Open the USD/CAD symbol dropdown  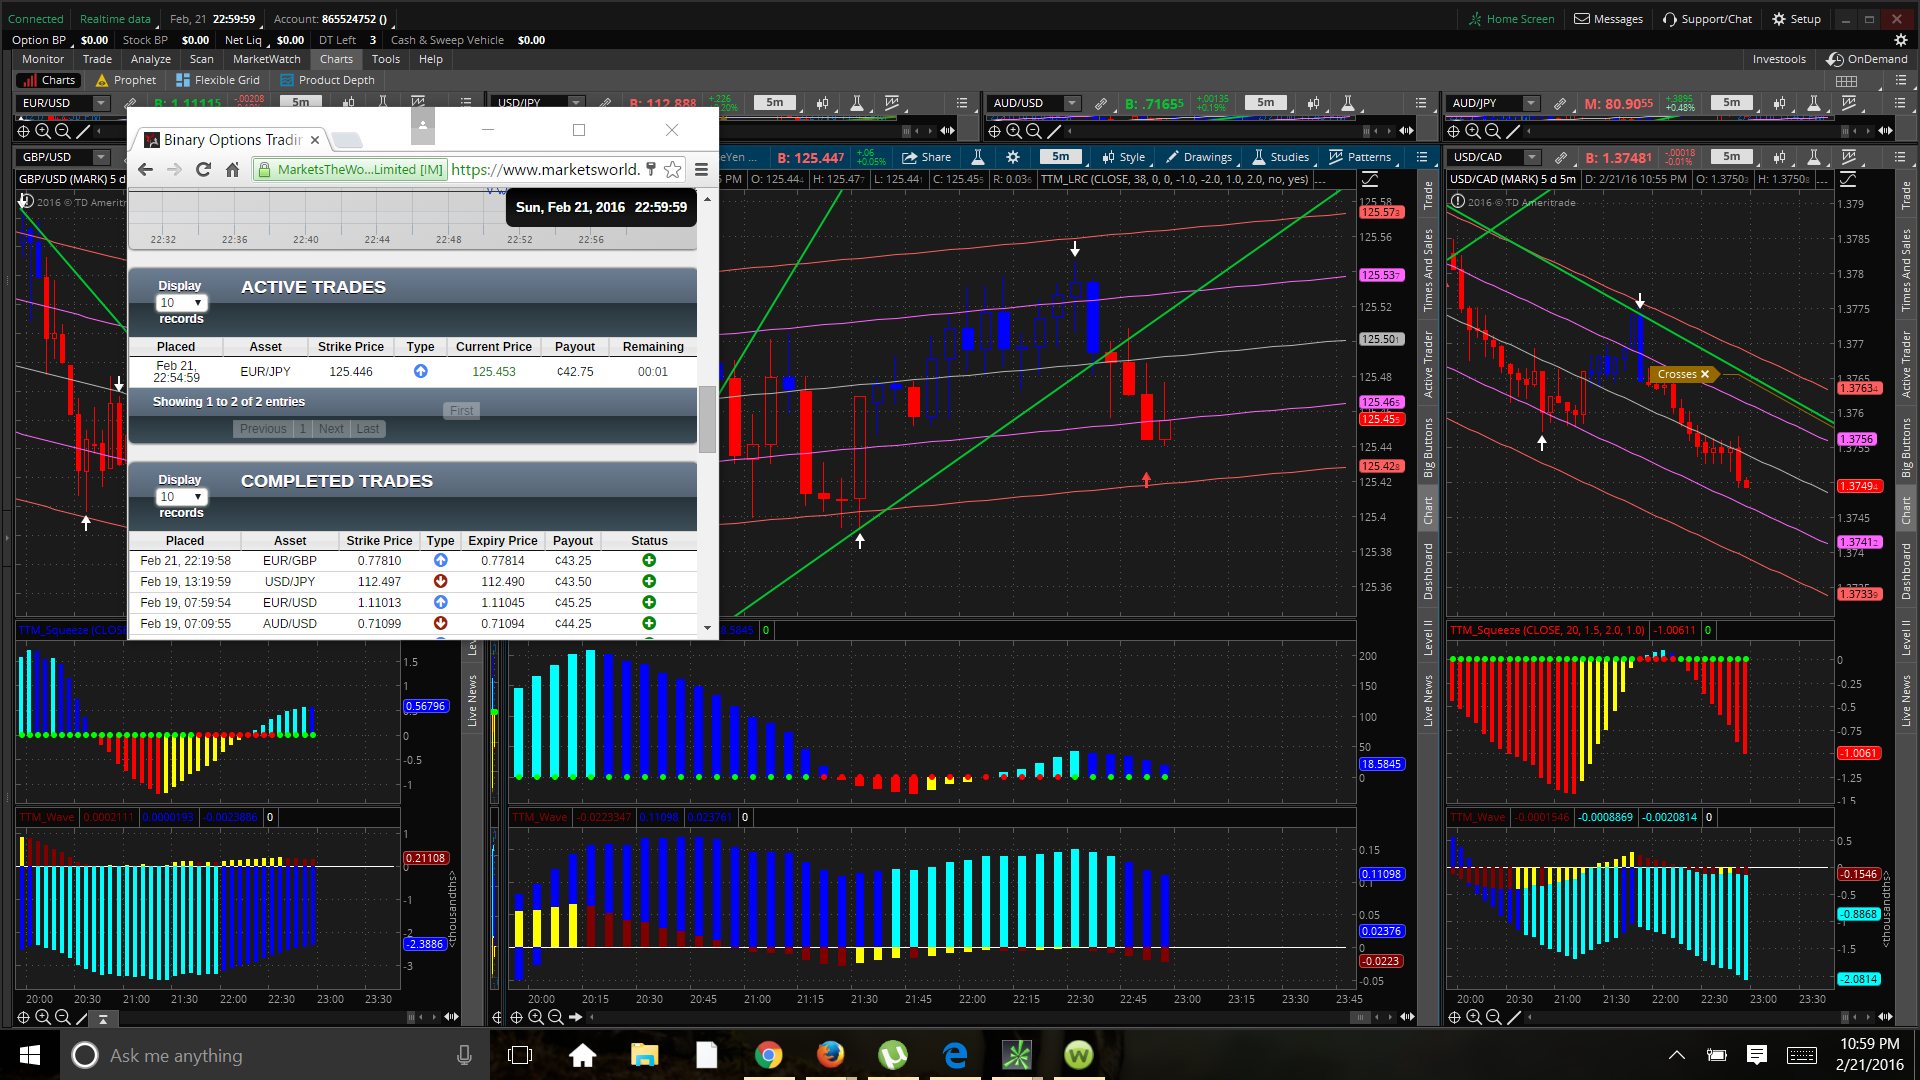1532,157
